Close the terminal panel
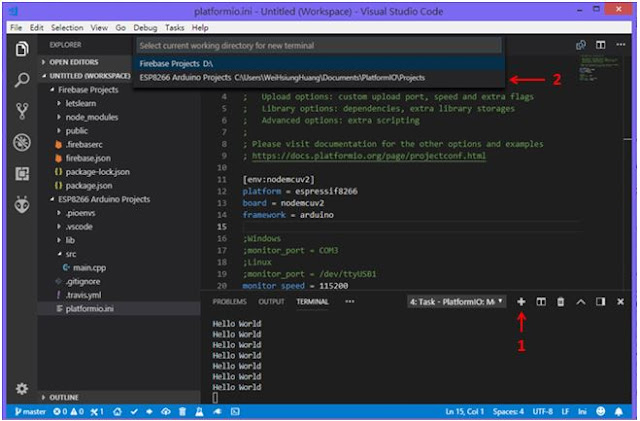The height and width of the screenshot is (421, 640). (x=620, y=302)
